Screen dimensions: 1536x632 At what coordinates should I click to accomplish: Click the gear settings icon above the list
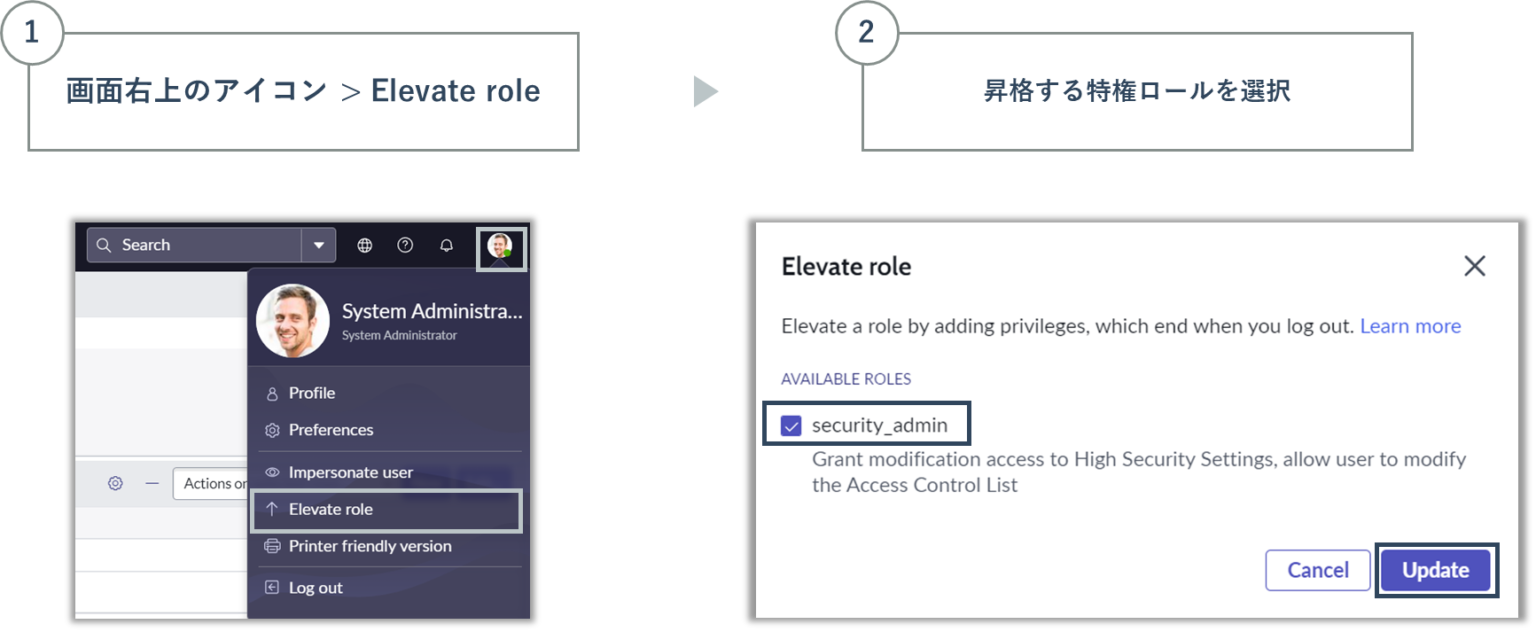(x=115, y=483)
